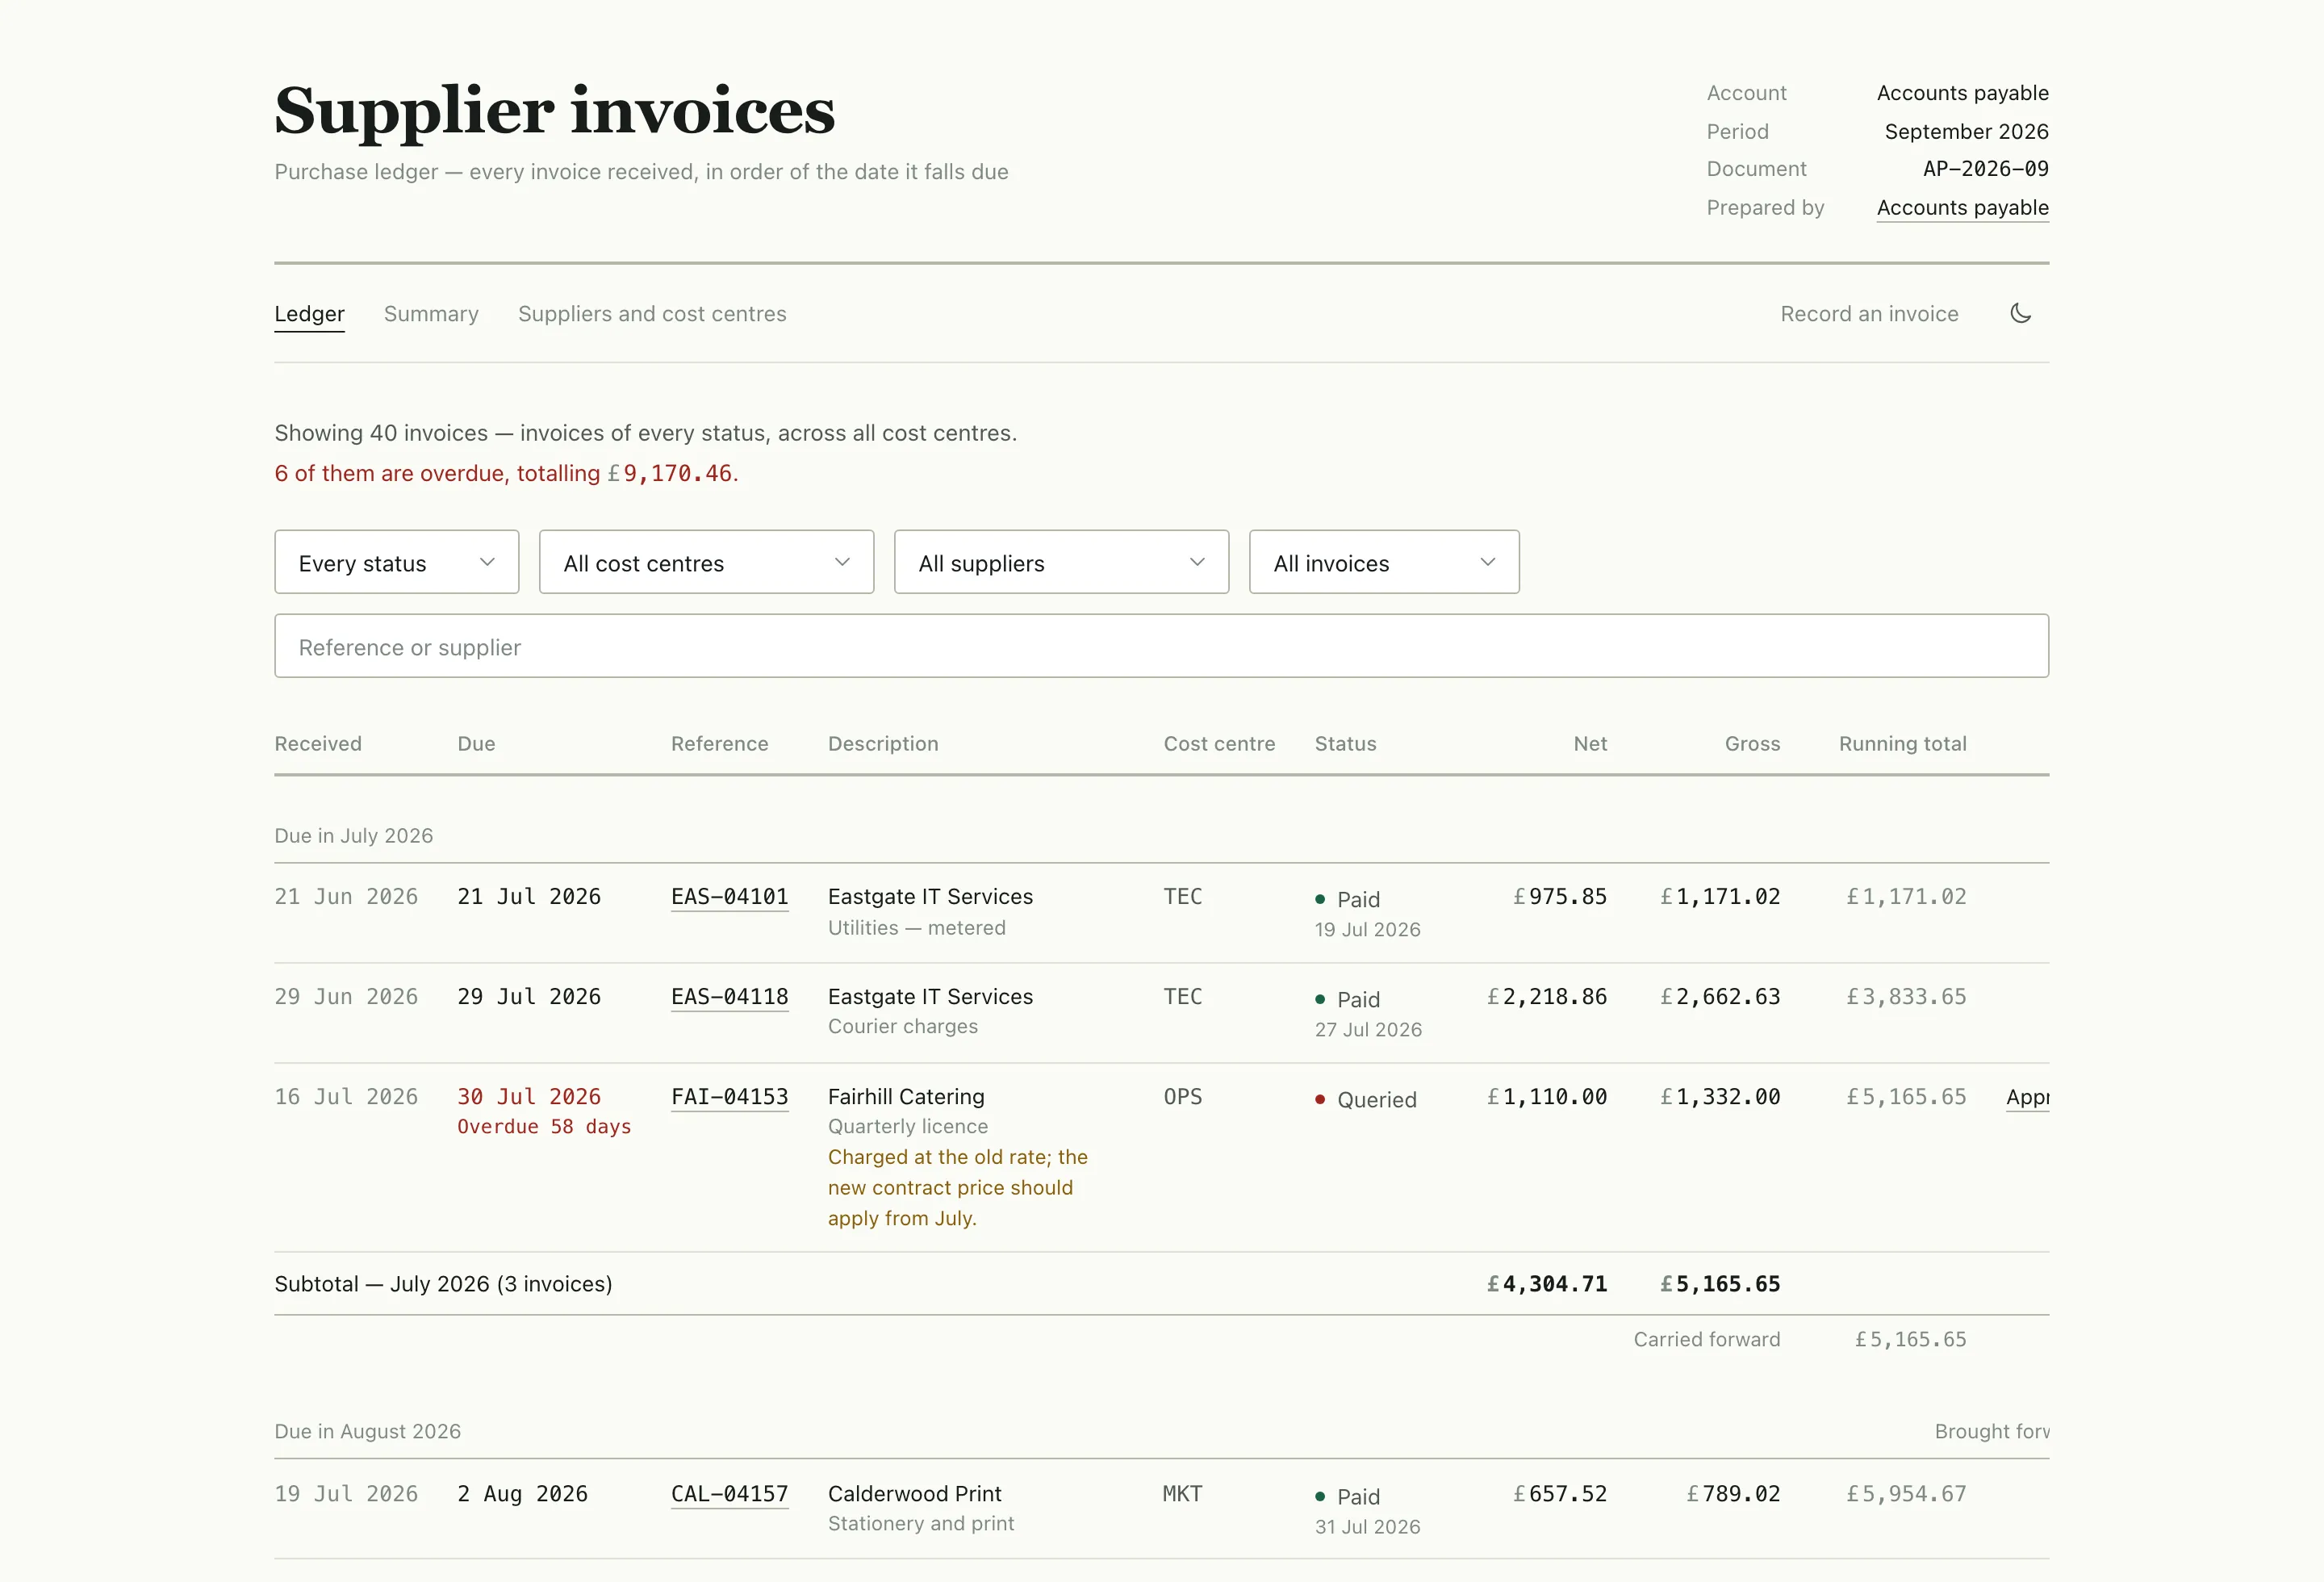
Task: Open the Summary tab
Action: [431, 314]
